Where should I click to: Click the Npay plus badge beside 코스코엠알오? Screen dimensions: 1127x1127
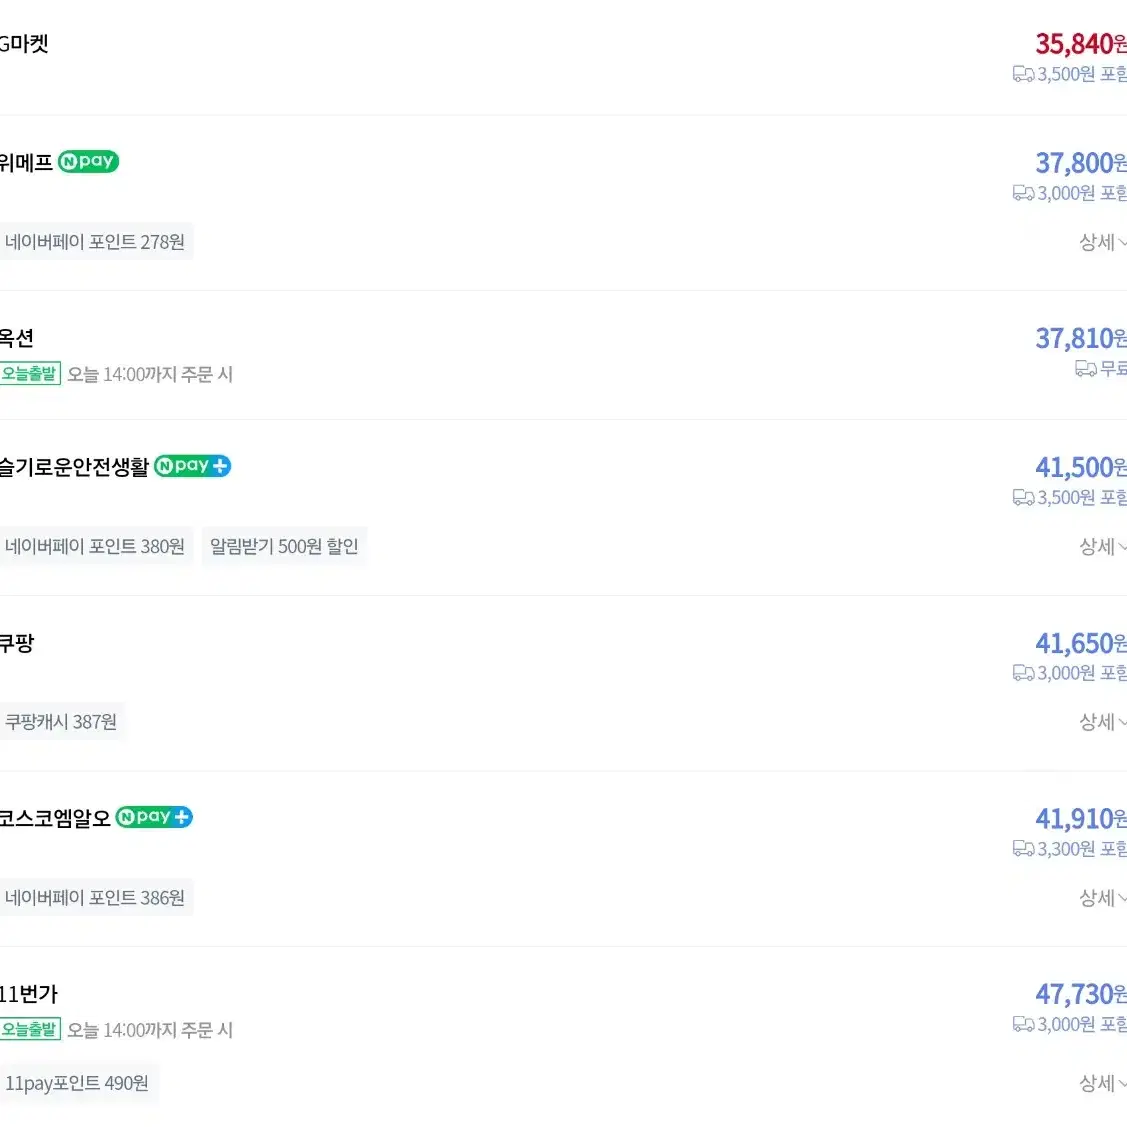coord(154,817)
